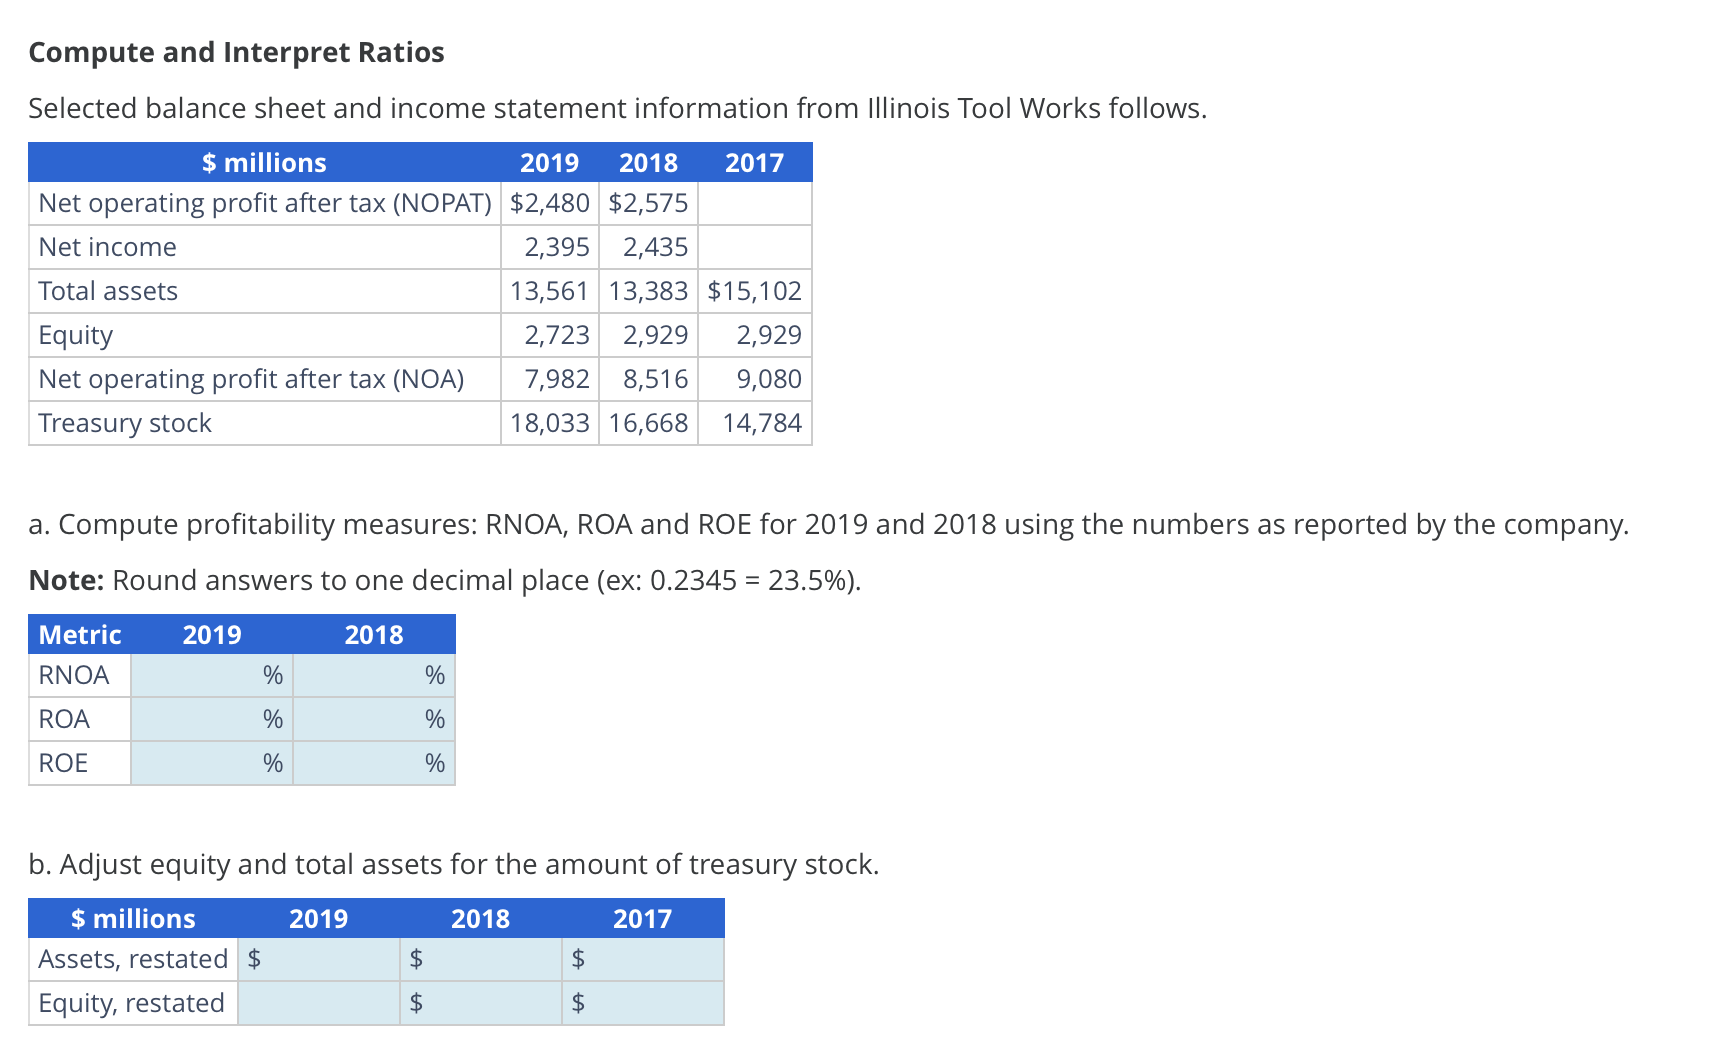Click the 2017 header of the millions table
The width and height of the screenshot is (1712, 1062).
coord(755,163)
